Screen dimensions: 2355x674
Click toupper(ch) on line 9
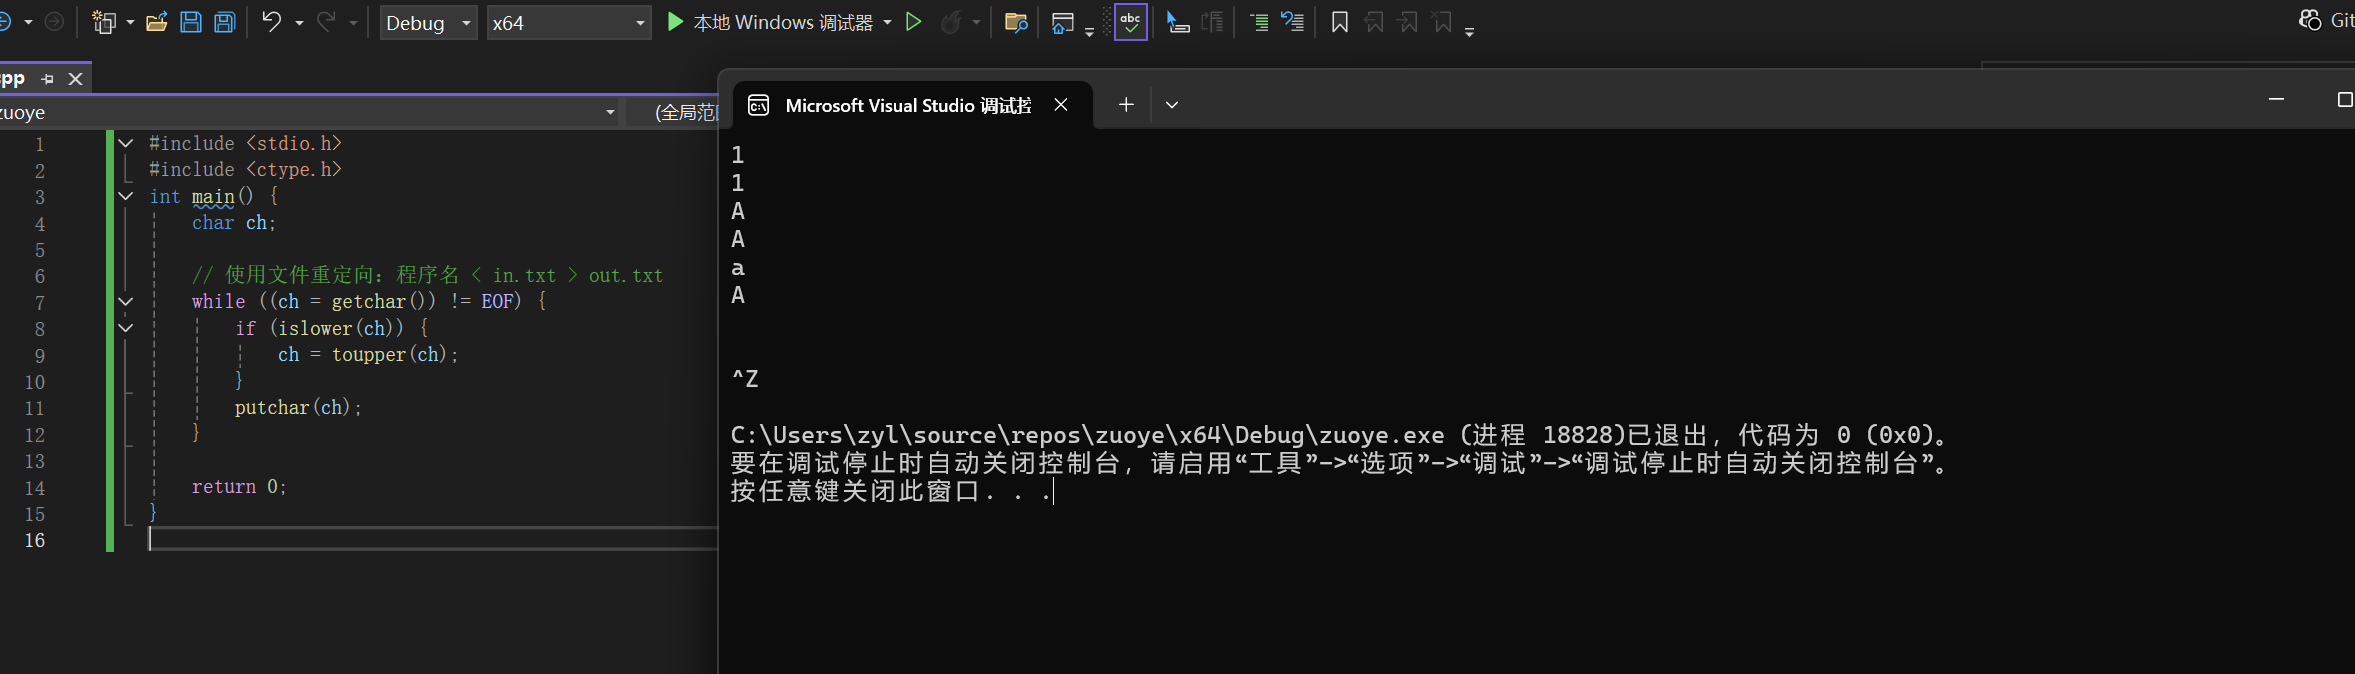[x=389, y=354]
